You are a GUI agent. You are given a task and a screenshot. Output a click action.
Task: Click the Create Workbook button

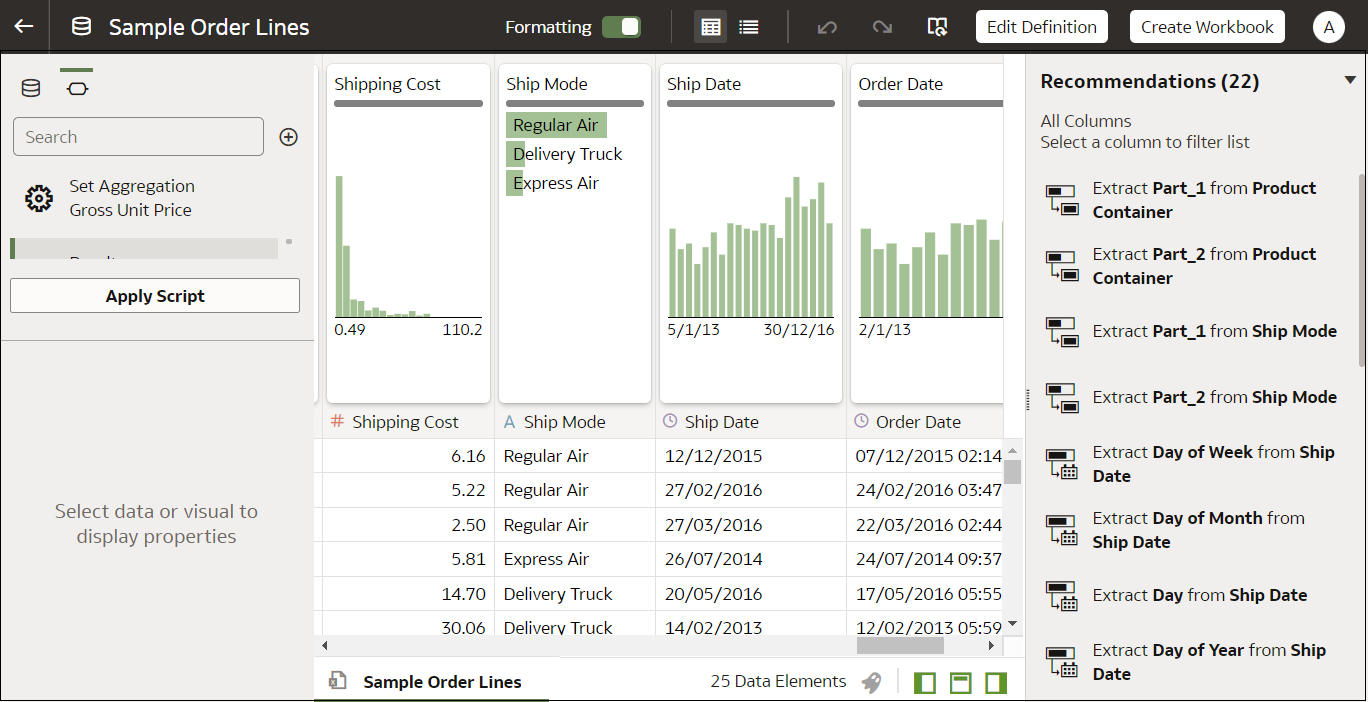pos(1207,26)
